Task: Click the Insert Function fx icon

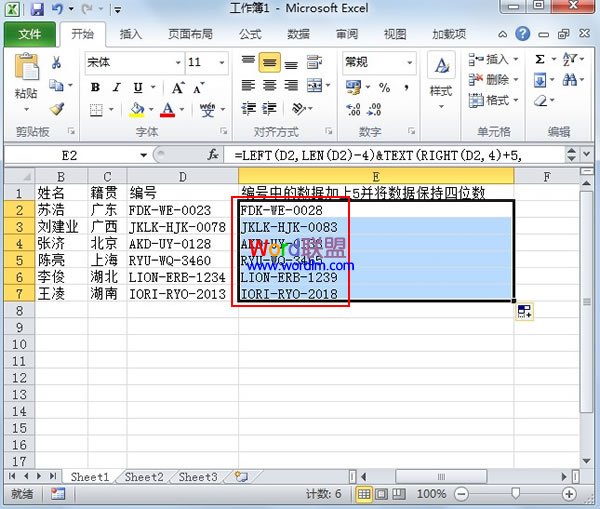Action: click(x=213, y=156)
